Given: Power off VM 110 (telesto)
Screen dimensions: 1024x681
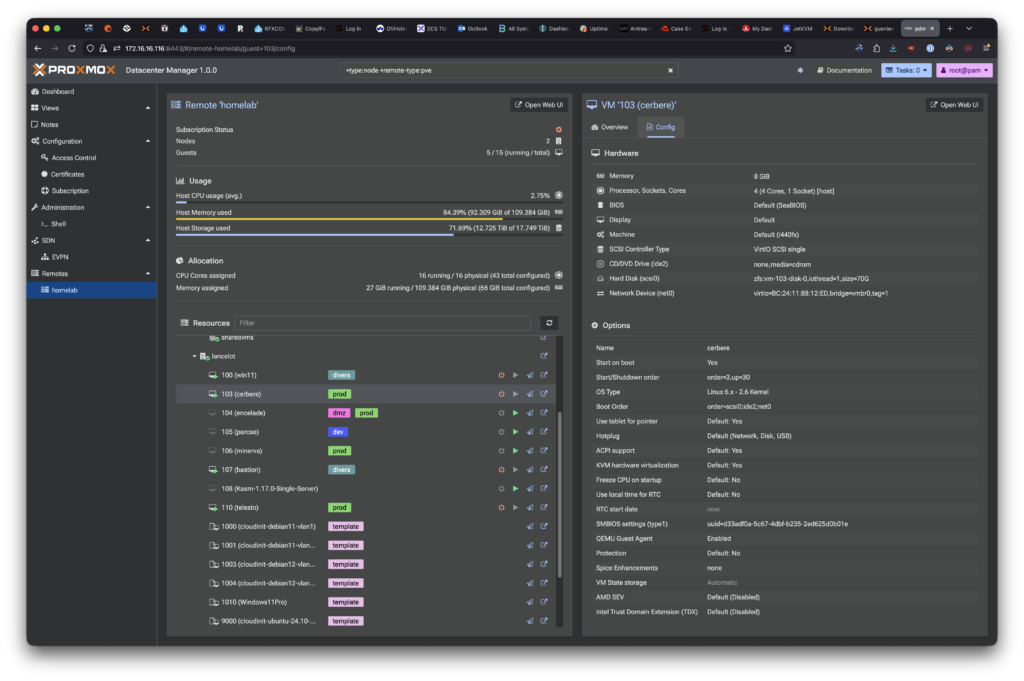Looking at the screenshot, I should click(x=501, y=507).
